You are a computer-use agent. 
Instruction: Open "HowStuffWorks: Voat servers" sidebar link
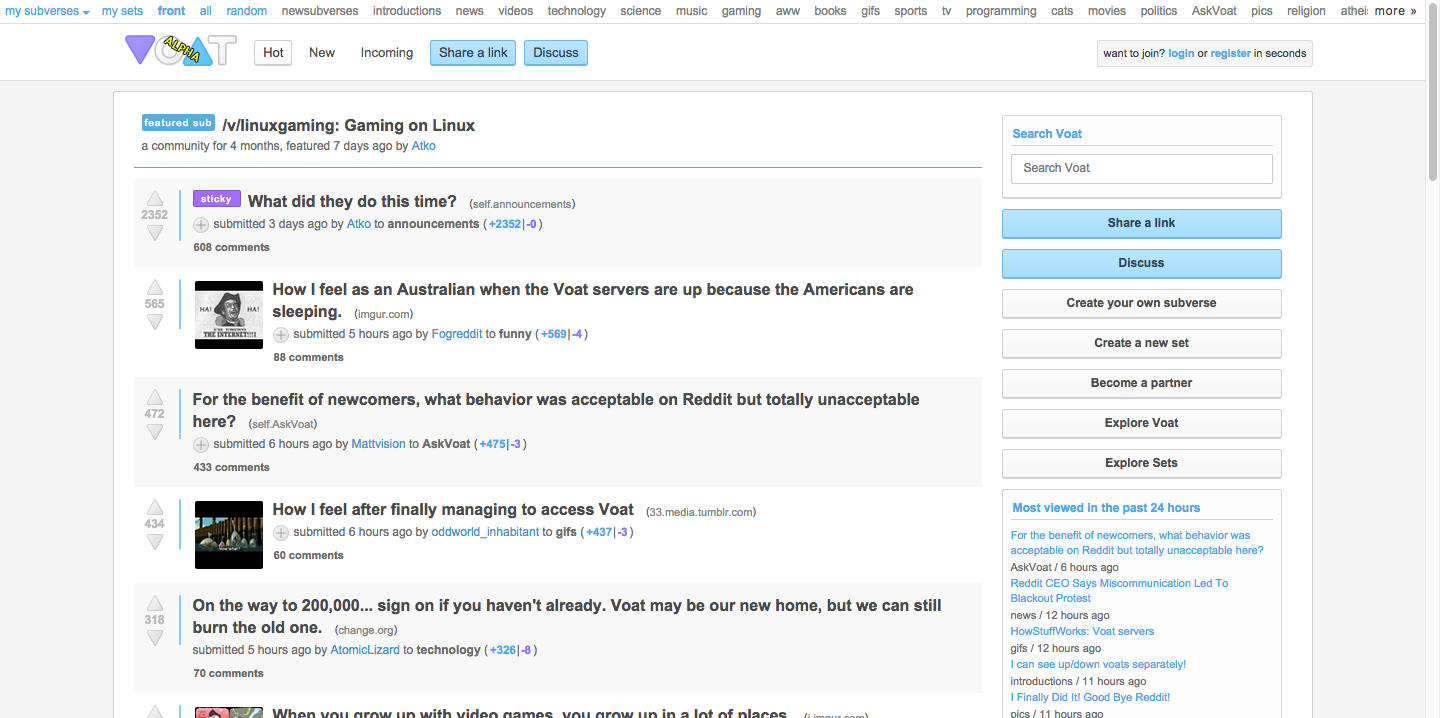coord(1082,631)
